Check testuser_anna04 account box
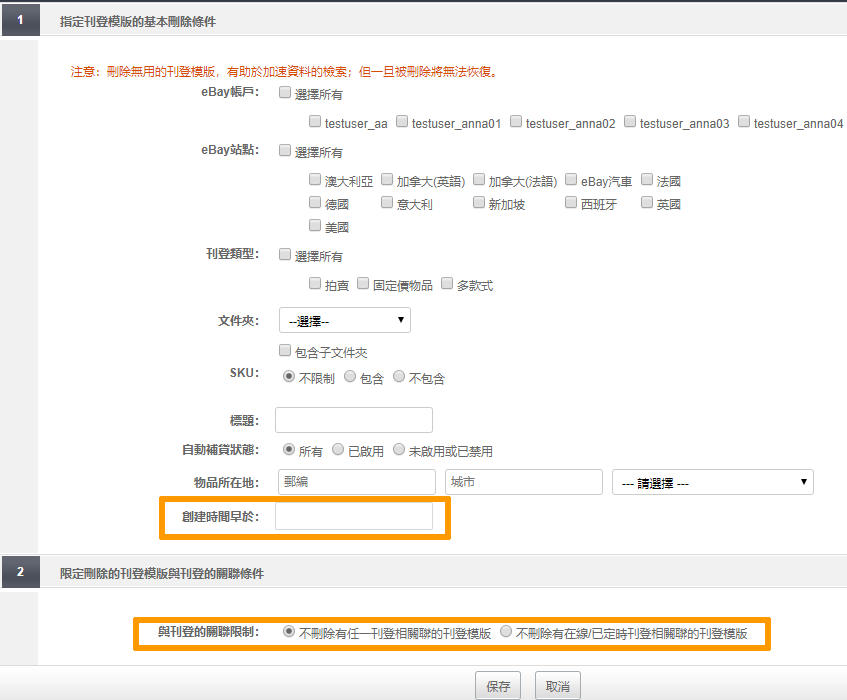The height and width of the screenshot is (700, 847). click(x=744, y=121)
